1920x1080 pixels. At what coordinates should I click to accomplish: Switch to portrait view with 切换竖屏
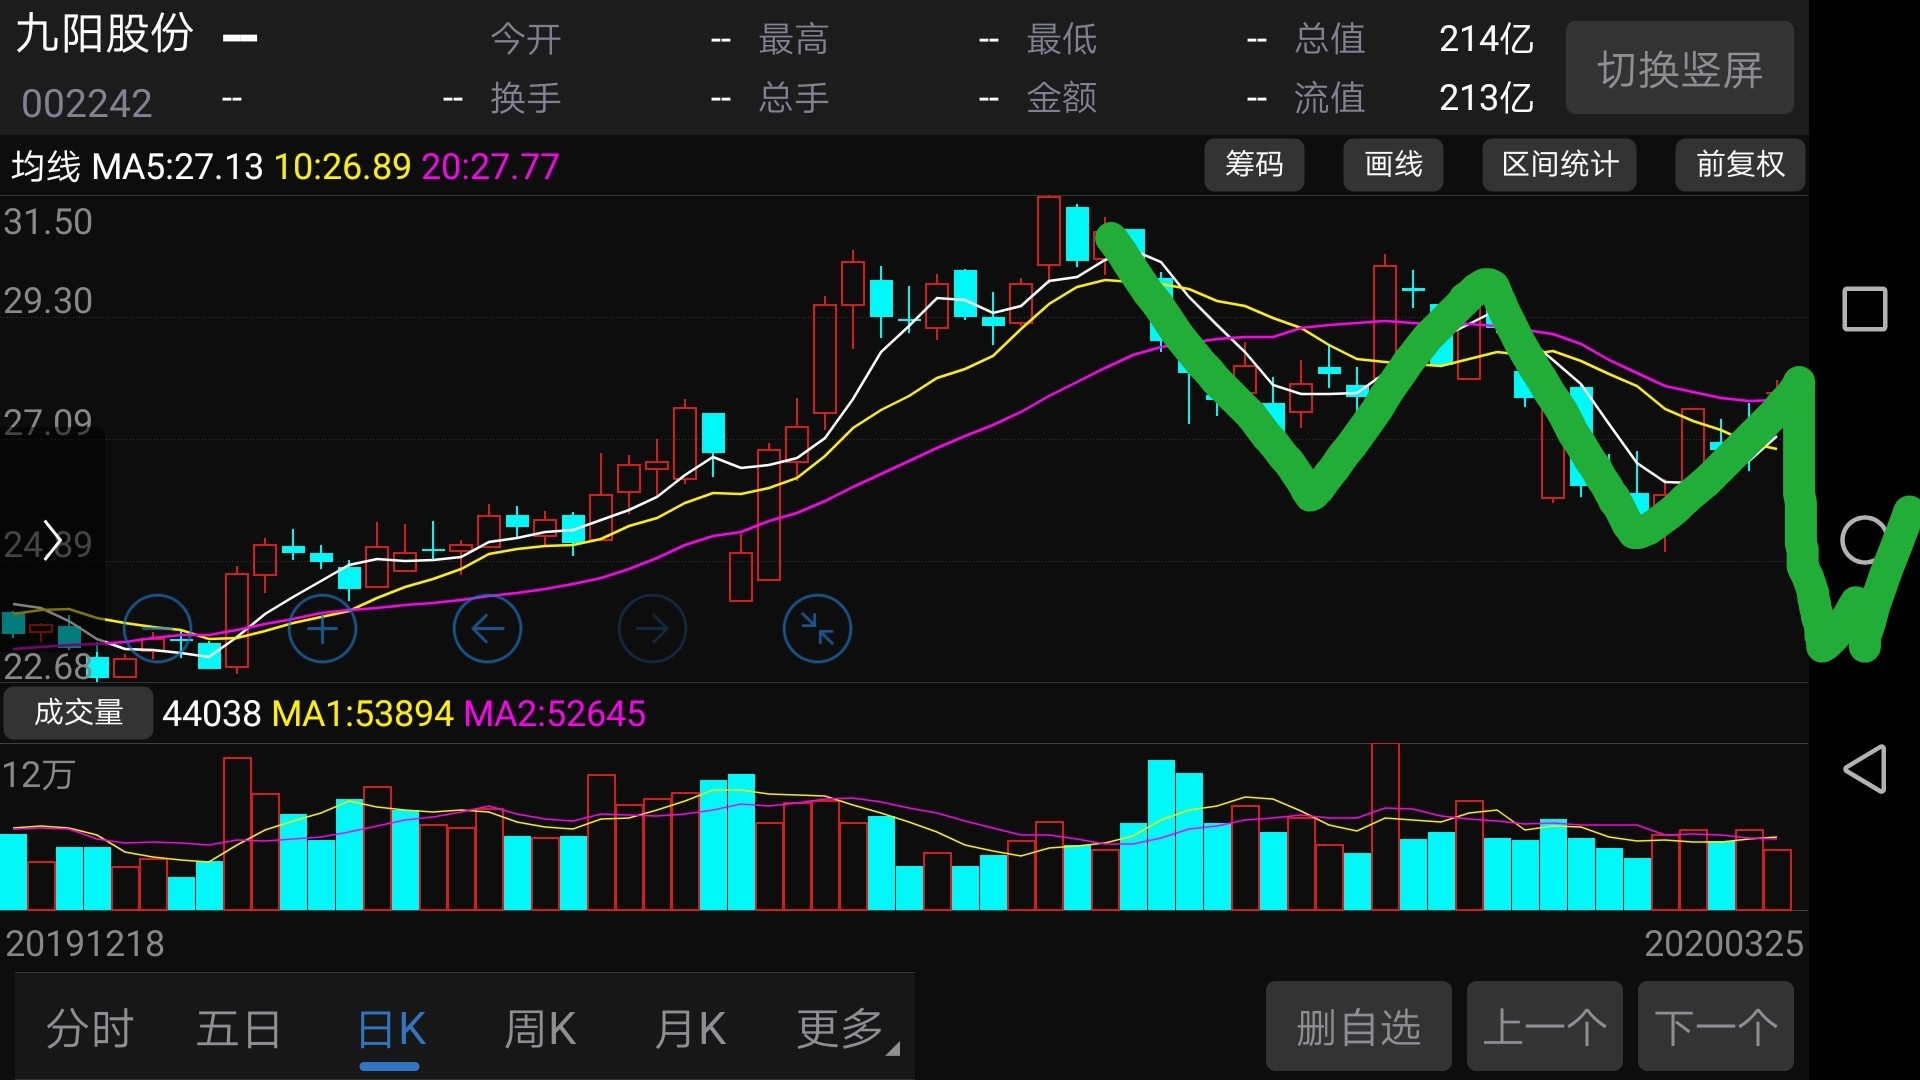pyautogui.click(x=1679, y=69)
